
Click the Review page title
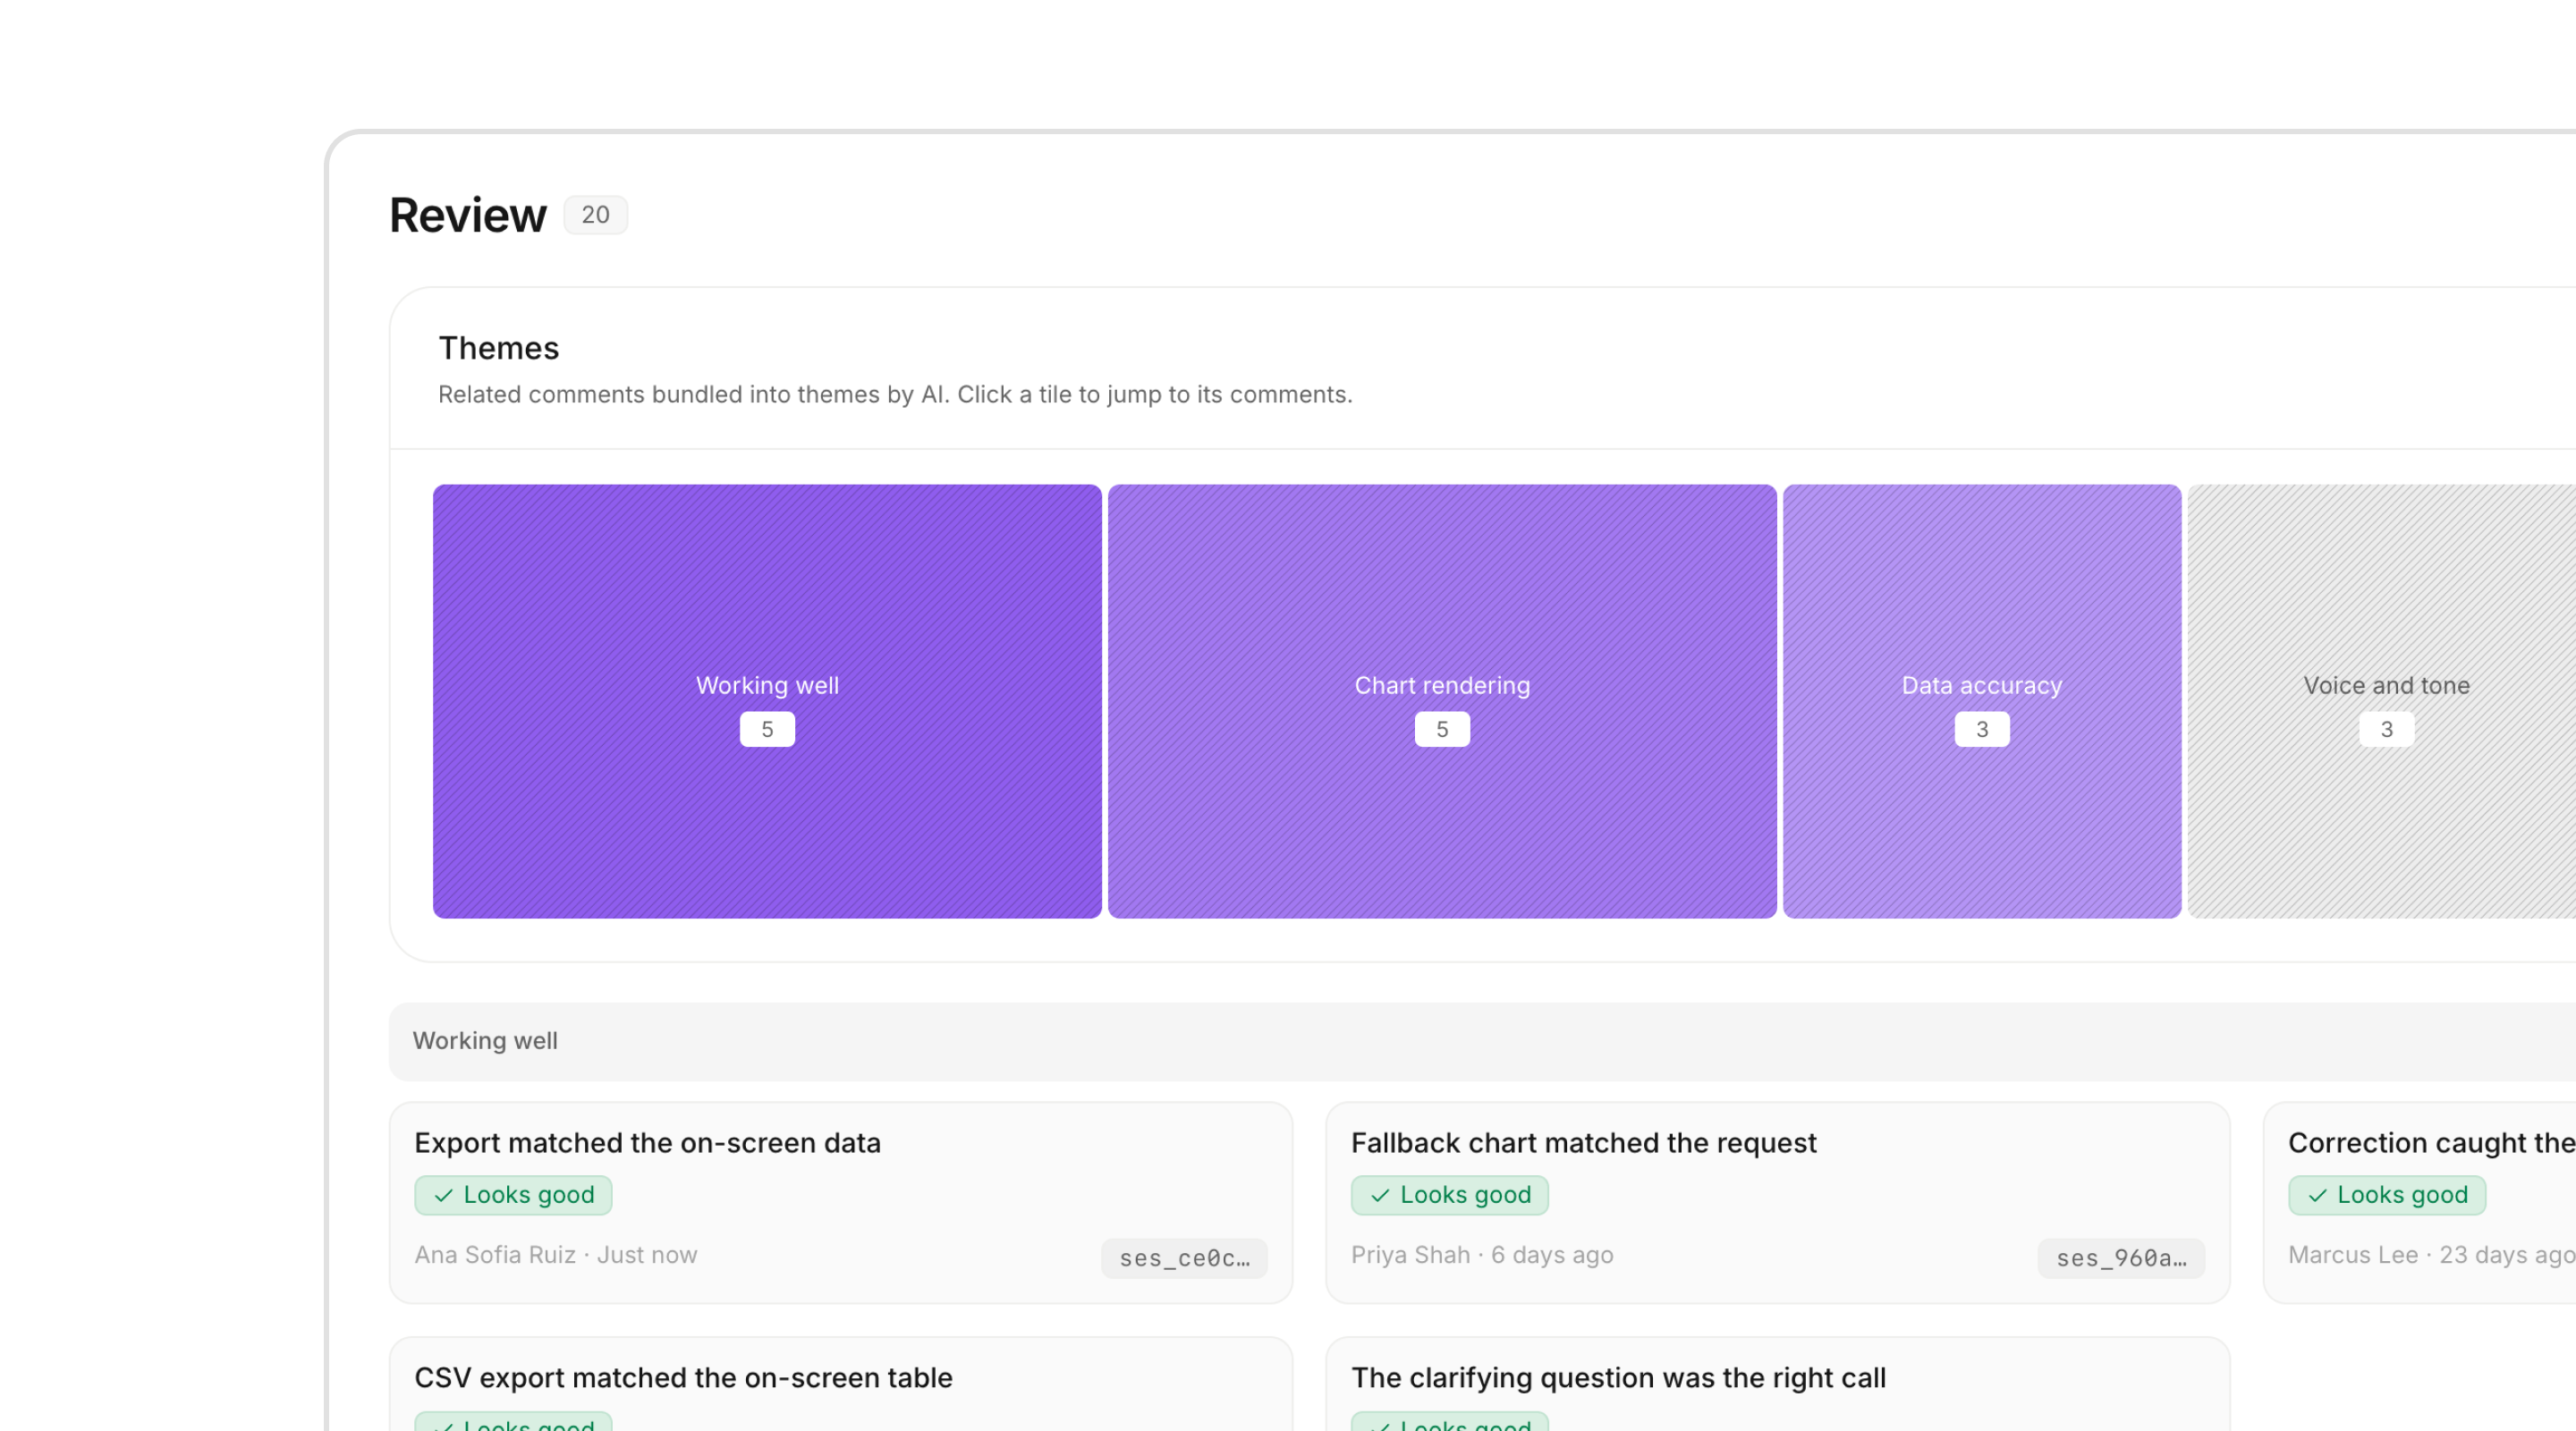[468, 215]
